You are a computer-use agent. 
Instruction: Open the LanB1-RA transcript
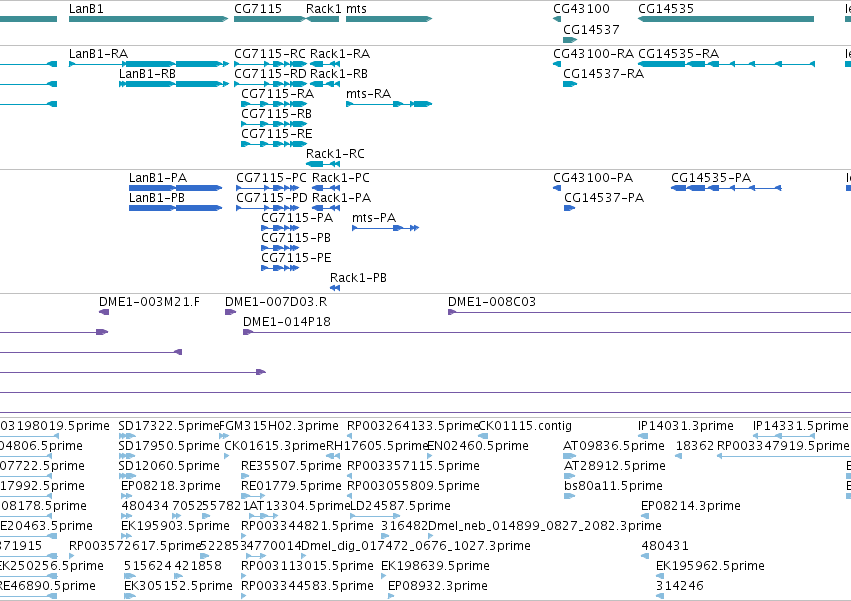[149, 64]
